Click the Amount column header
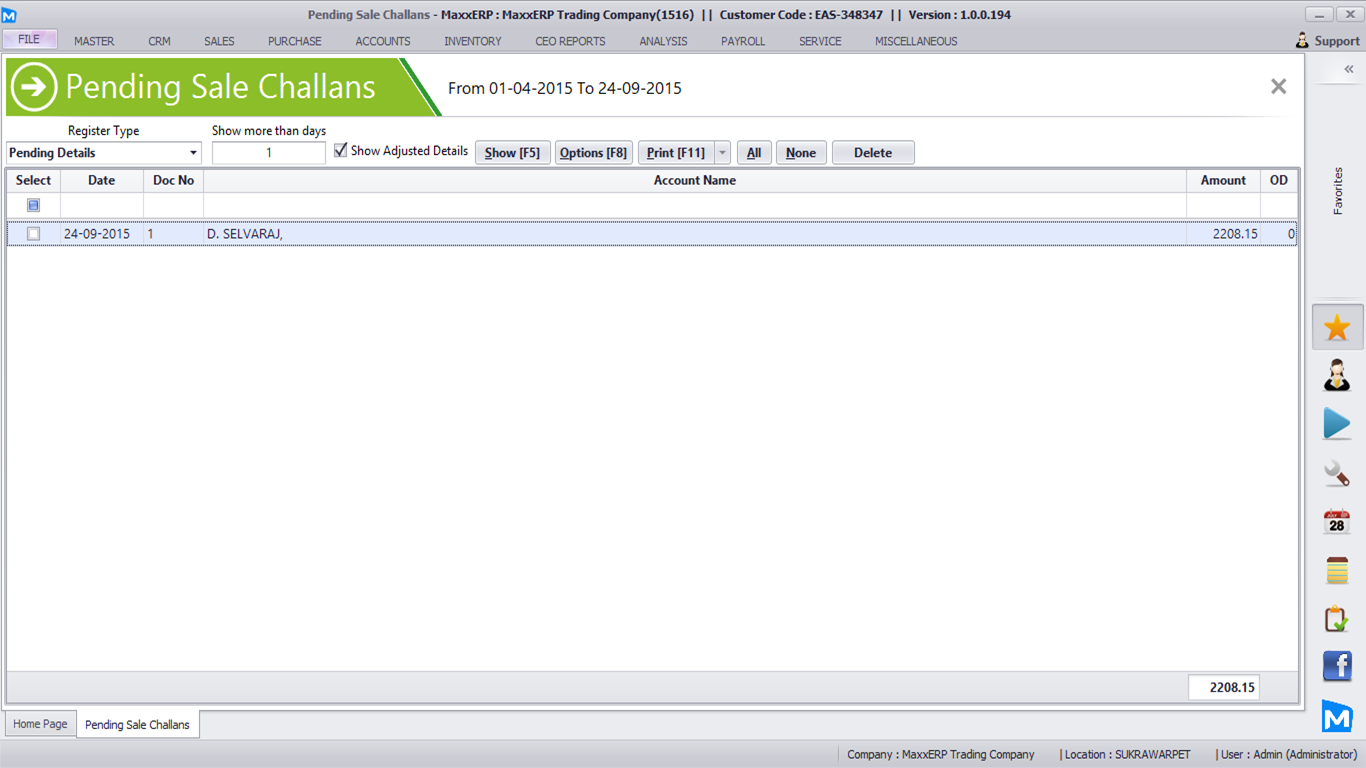1366x768 pixels. (x=1223, y=180)
